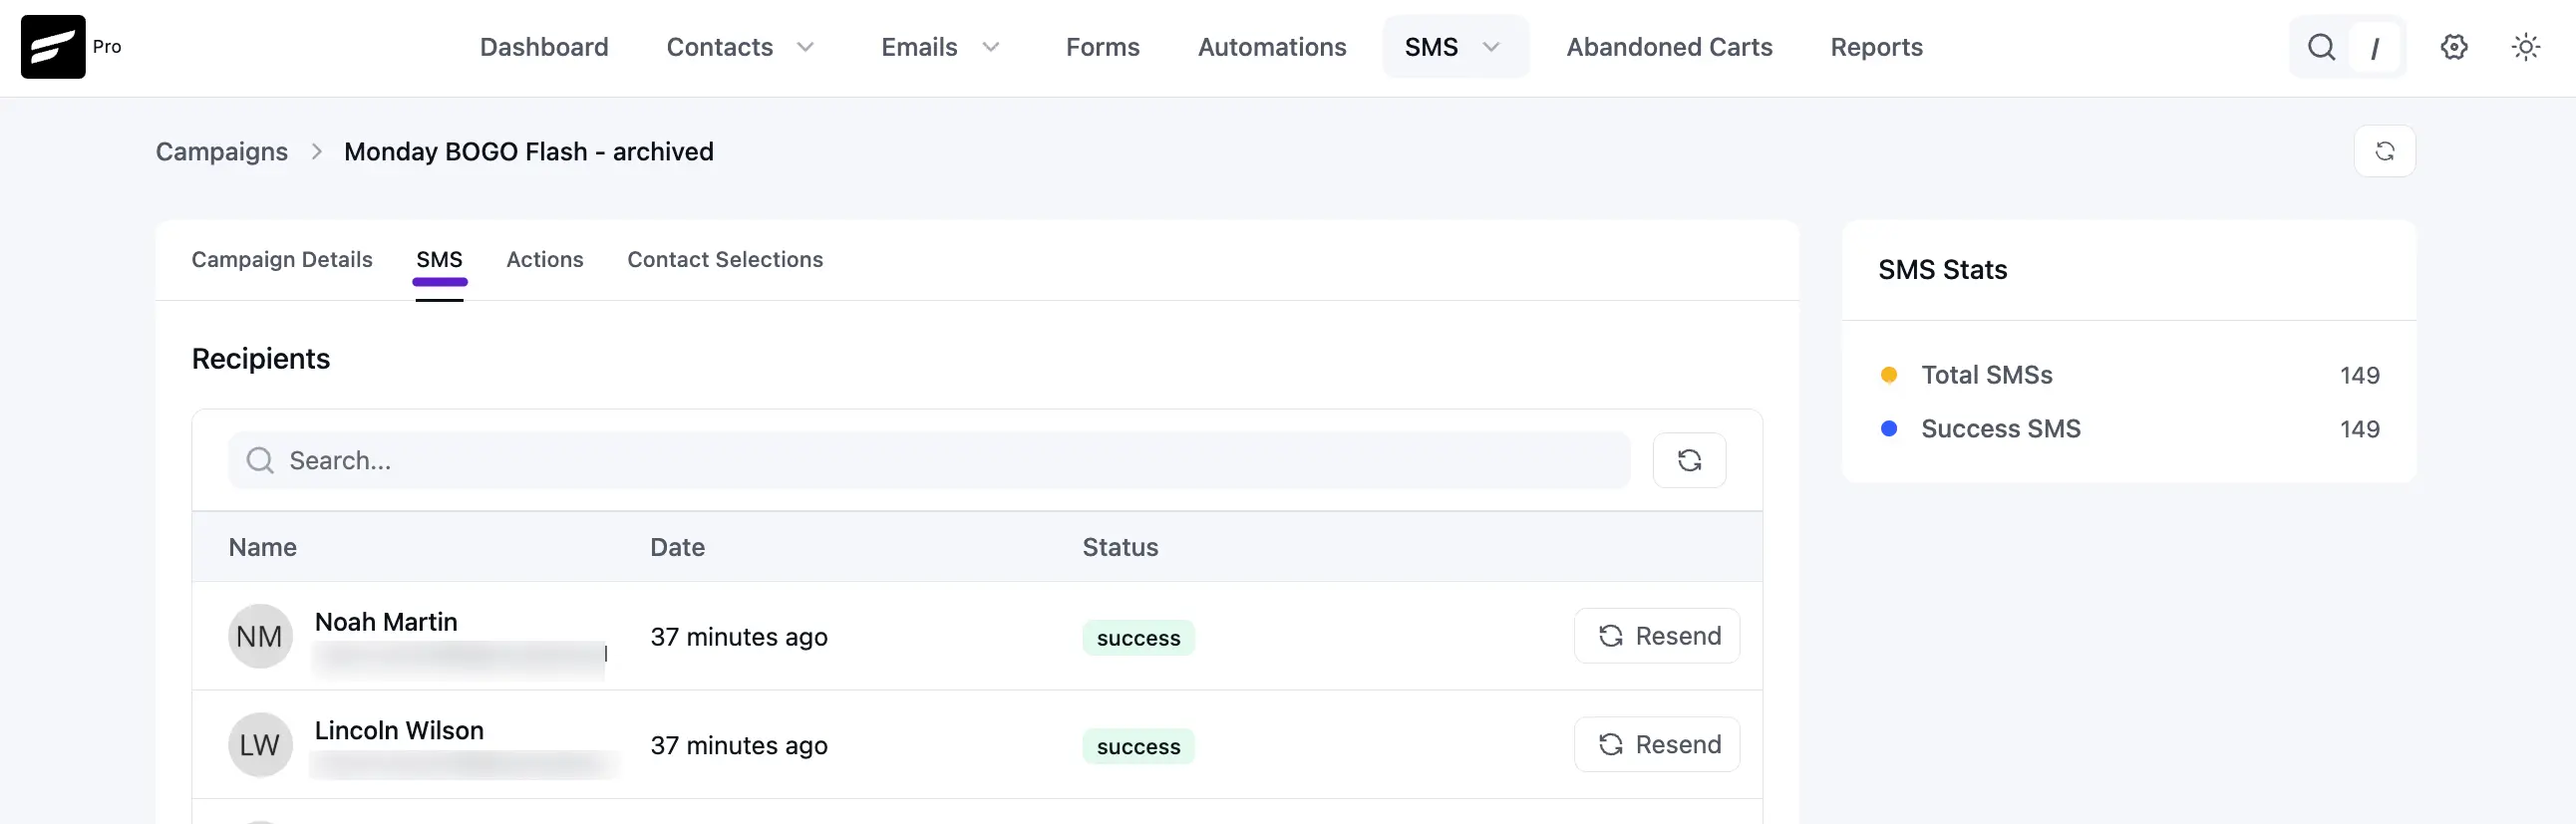Resend SMS to Noah Martin
Image resolution: width=2576 pixels, height=824 pixels.
1657,636
